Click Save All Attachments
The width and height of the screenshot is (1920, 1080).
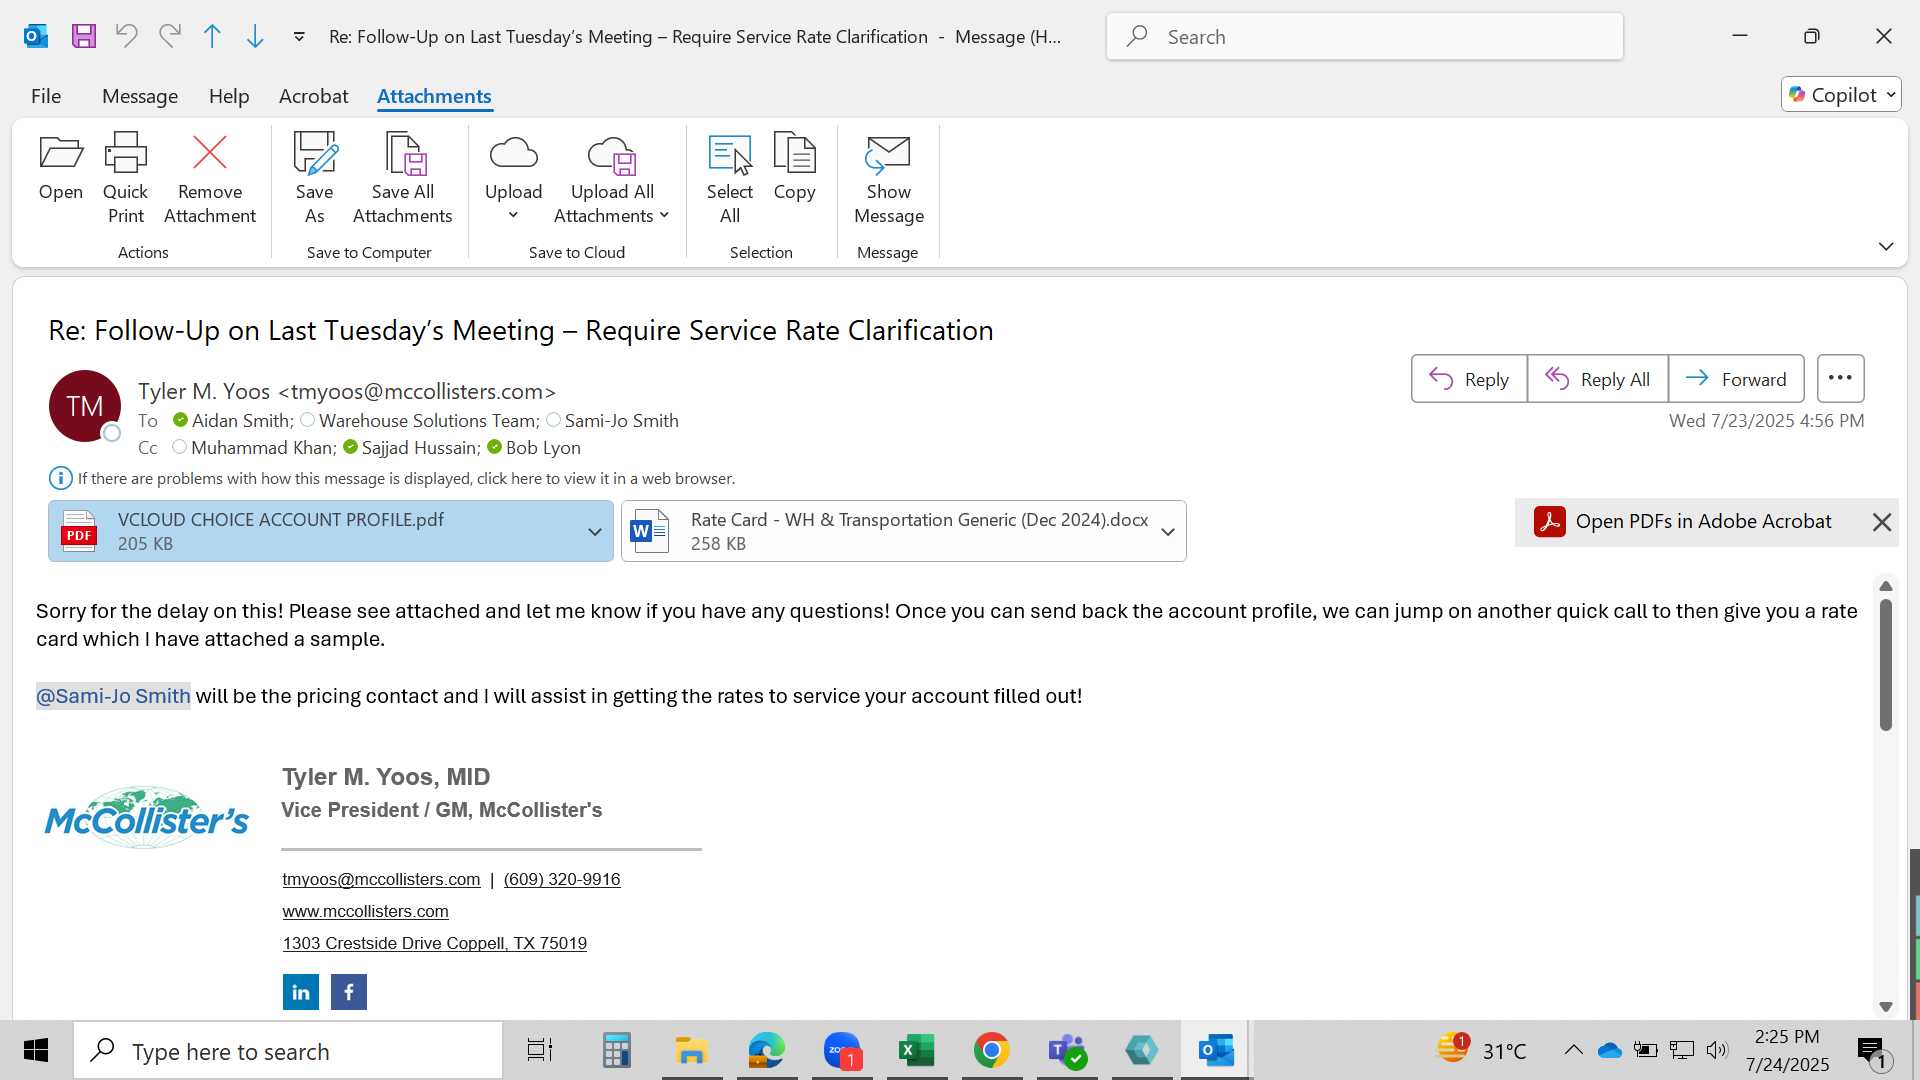tap(403, 178)
